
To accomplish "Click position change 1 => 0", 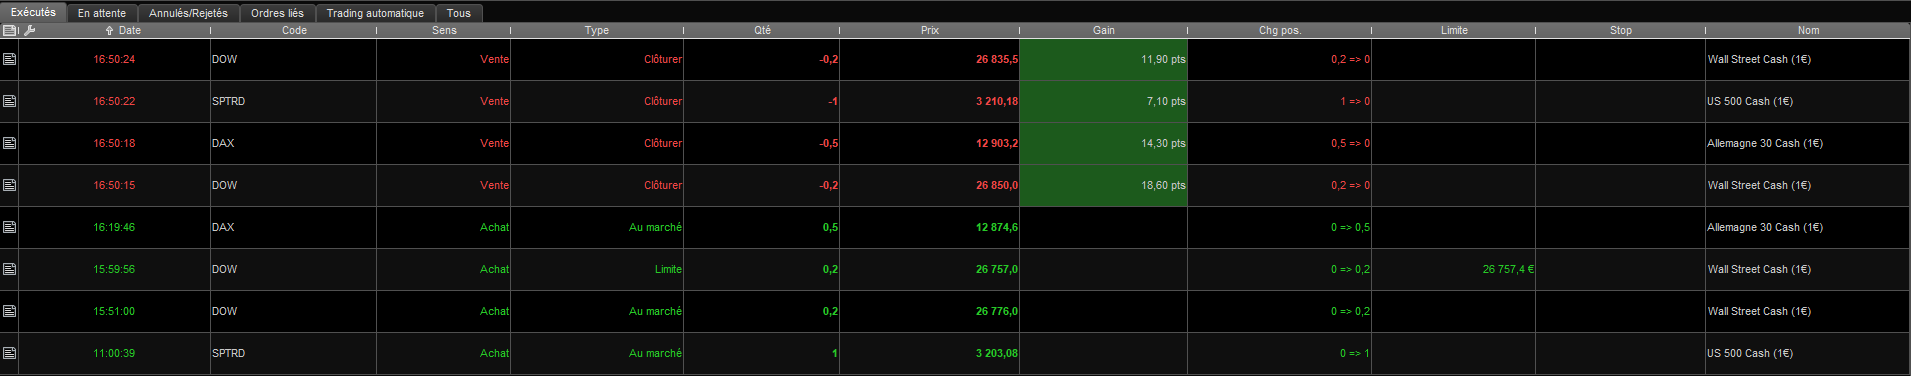I will pos(1355,101).
